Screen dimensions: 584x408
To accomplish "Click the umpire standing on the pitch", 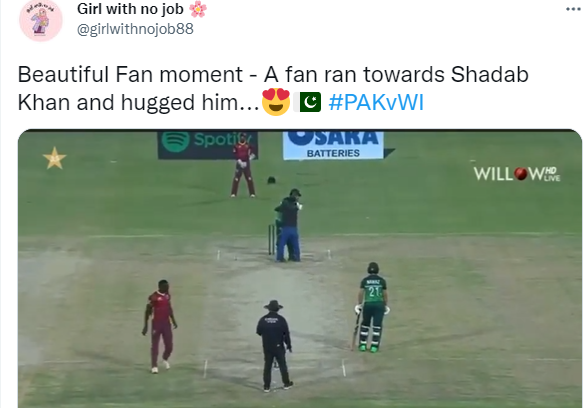I will pos(274,346).
